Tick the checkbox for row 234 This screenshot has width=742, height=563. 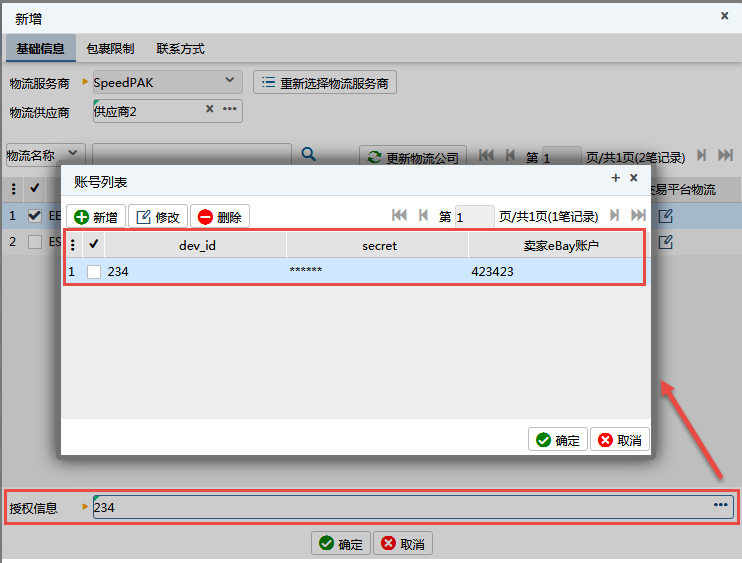pyautogui.click(x=94, y=272)
